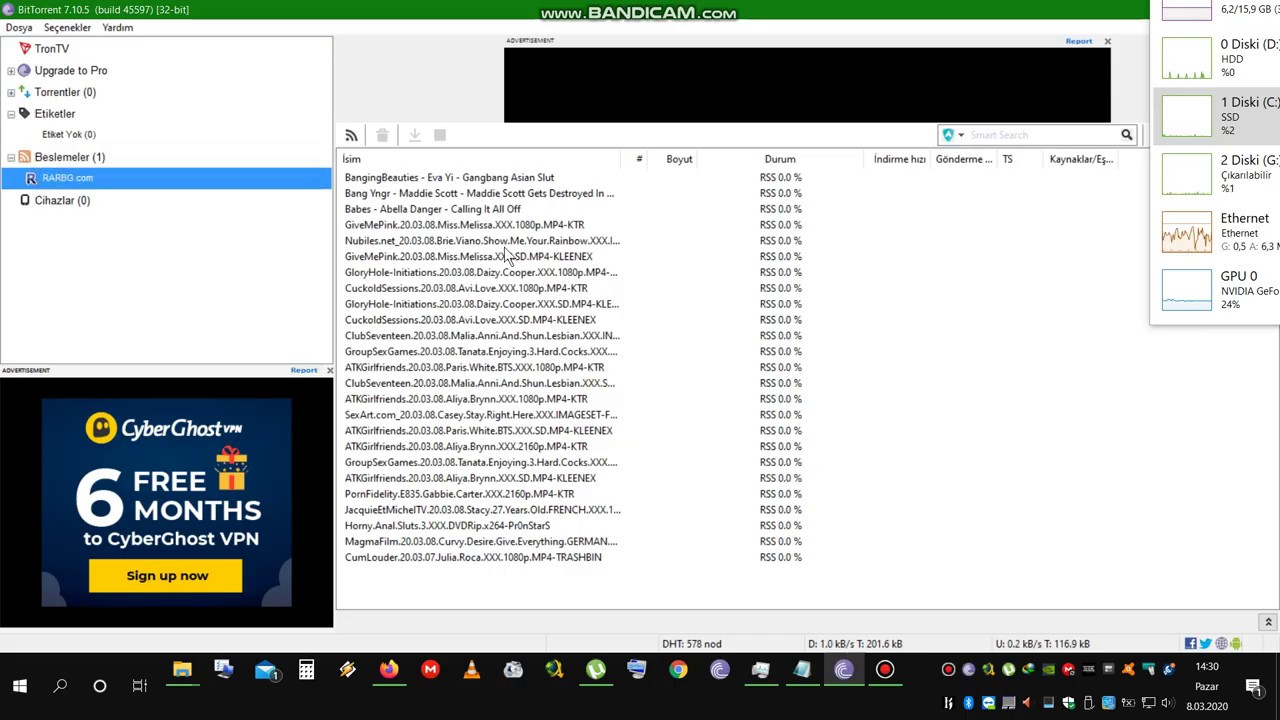Switch to uTorrent on the taskbar
This screenshot has width=1280, height=720.
(x=596, y=670)
